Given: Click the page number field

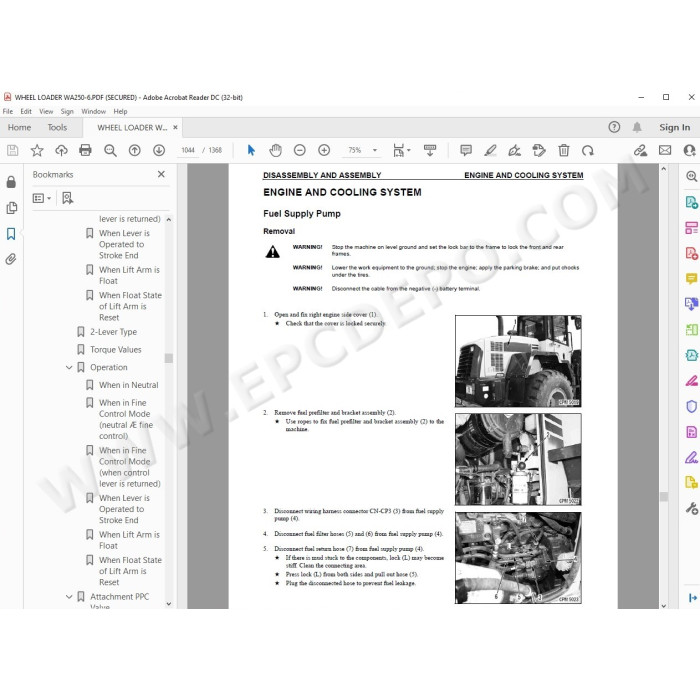Looking at the screenshot, I should tap(188, 150).
